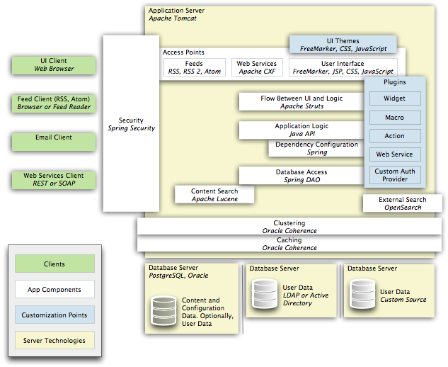
Task: Select Flow Between UI and Logic box
Action: point(301,102)
